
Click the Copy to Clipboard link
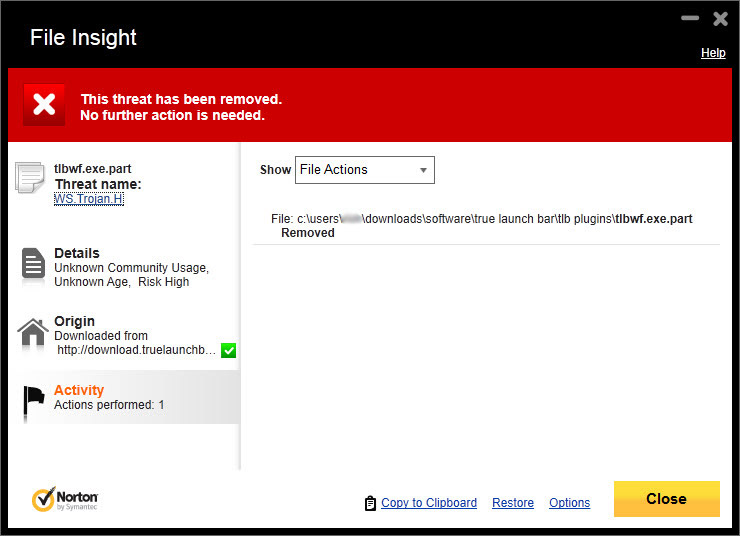pyautogui.click(x=429, y=503)
